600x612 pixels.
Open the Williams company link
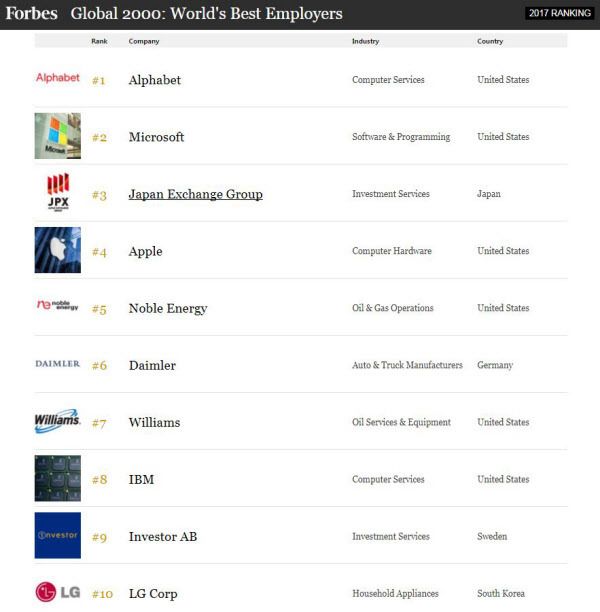[x=154, y=422]
